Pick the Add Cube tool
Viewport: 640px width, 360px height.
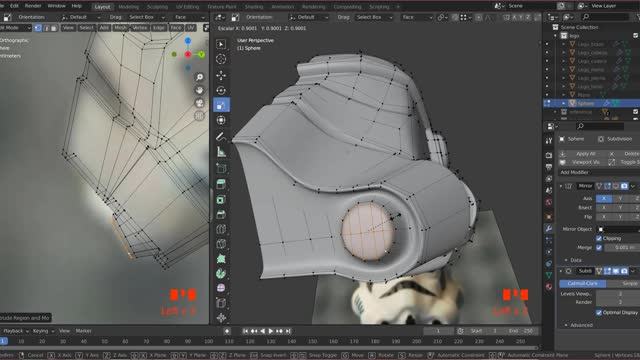(x=221, y=168)
